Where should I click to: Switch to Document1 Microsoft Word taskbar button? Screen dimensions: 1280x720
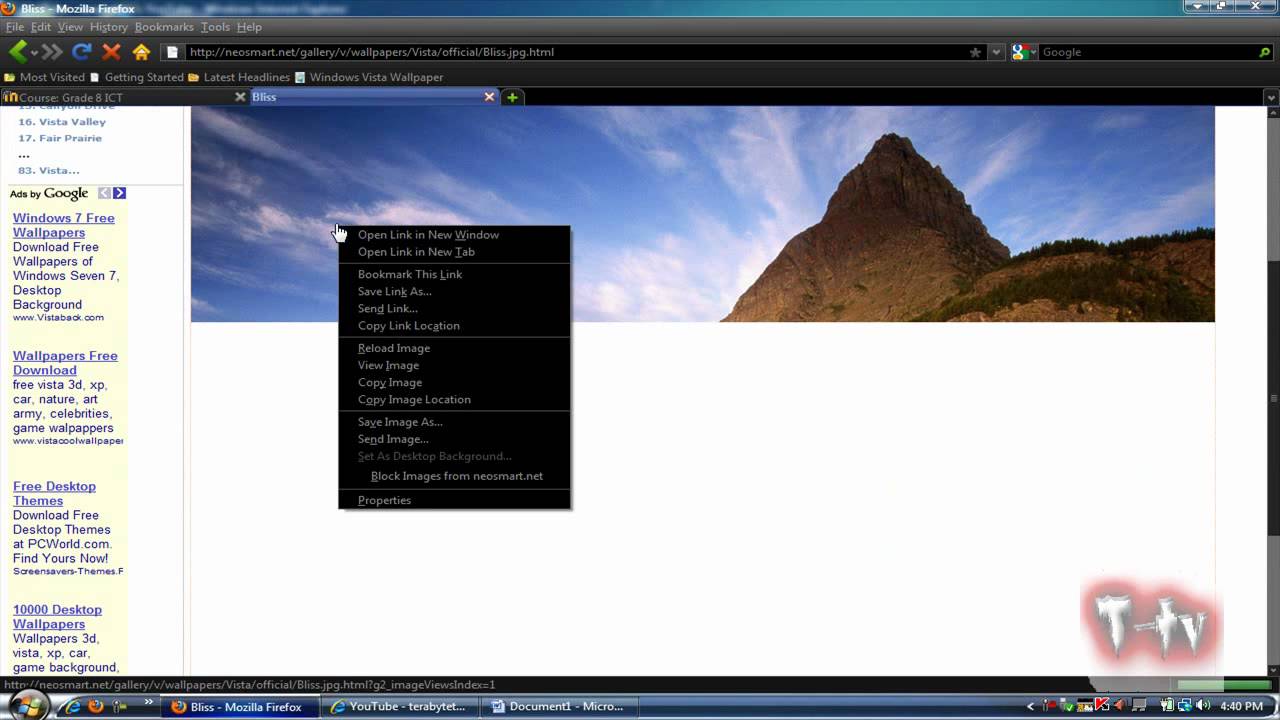click(562, 706)
